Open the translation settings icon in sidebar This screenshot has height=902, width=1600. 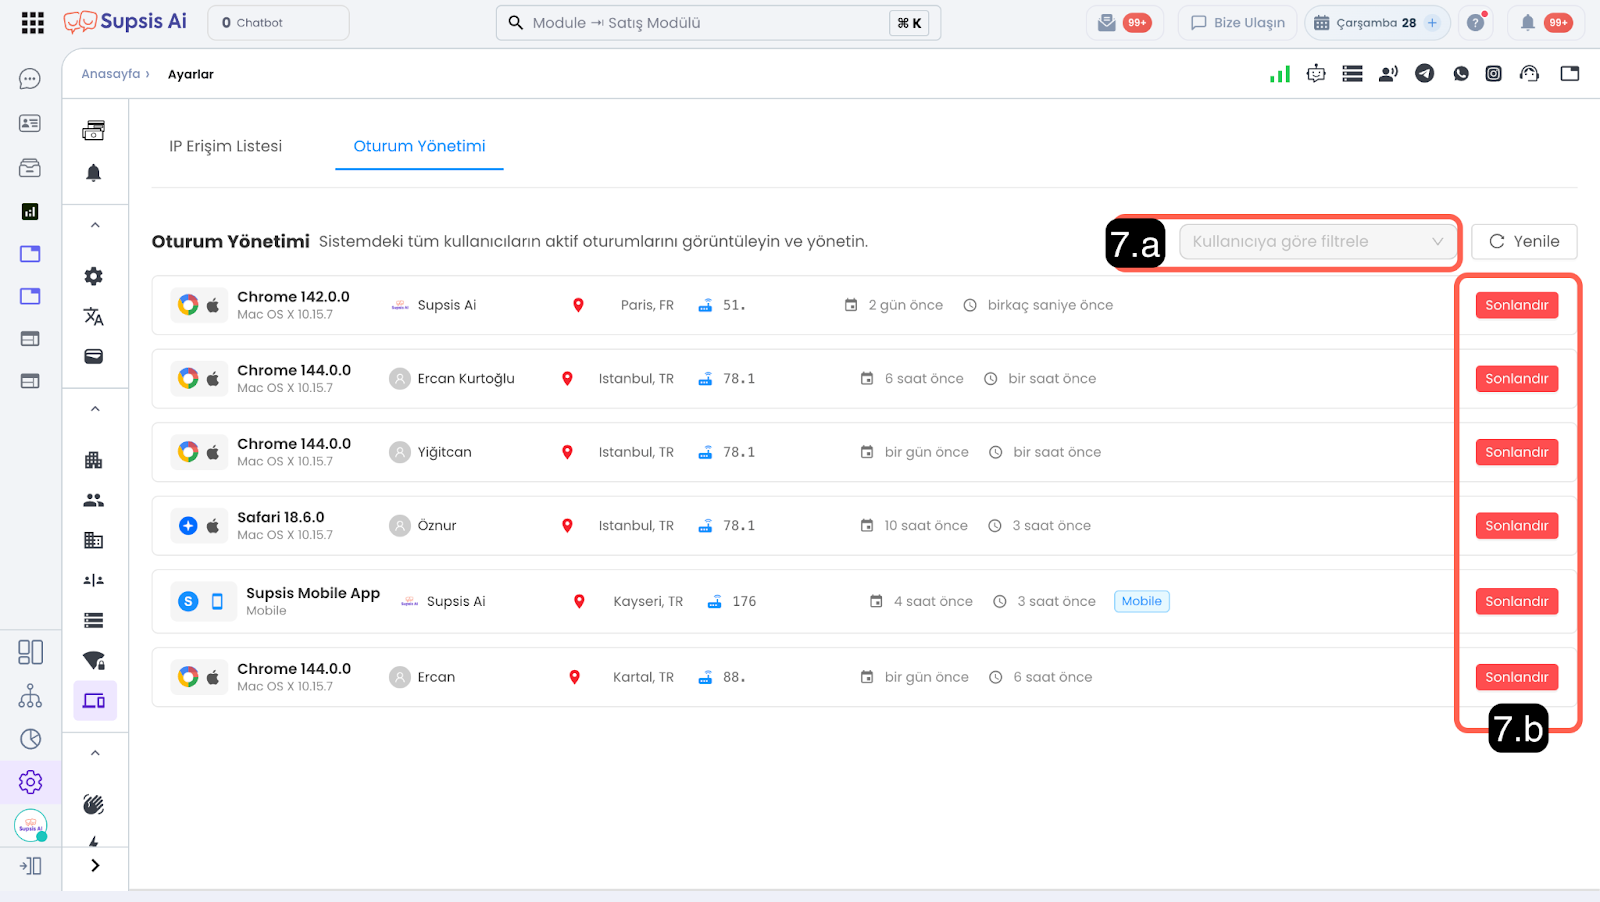pos(94,317)
